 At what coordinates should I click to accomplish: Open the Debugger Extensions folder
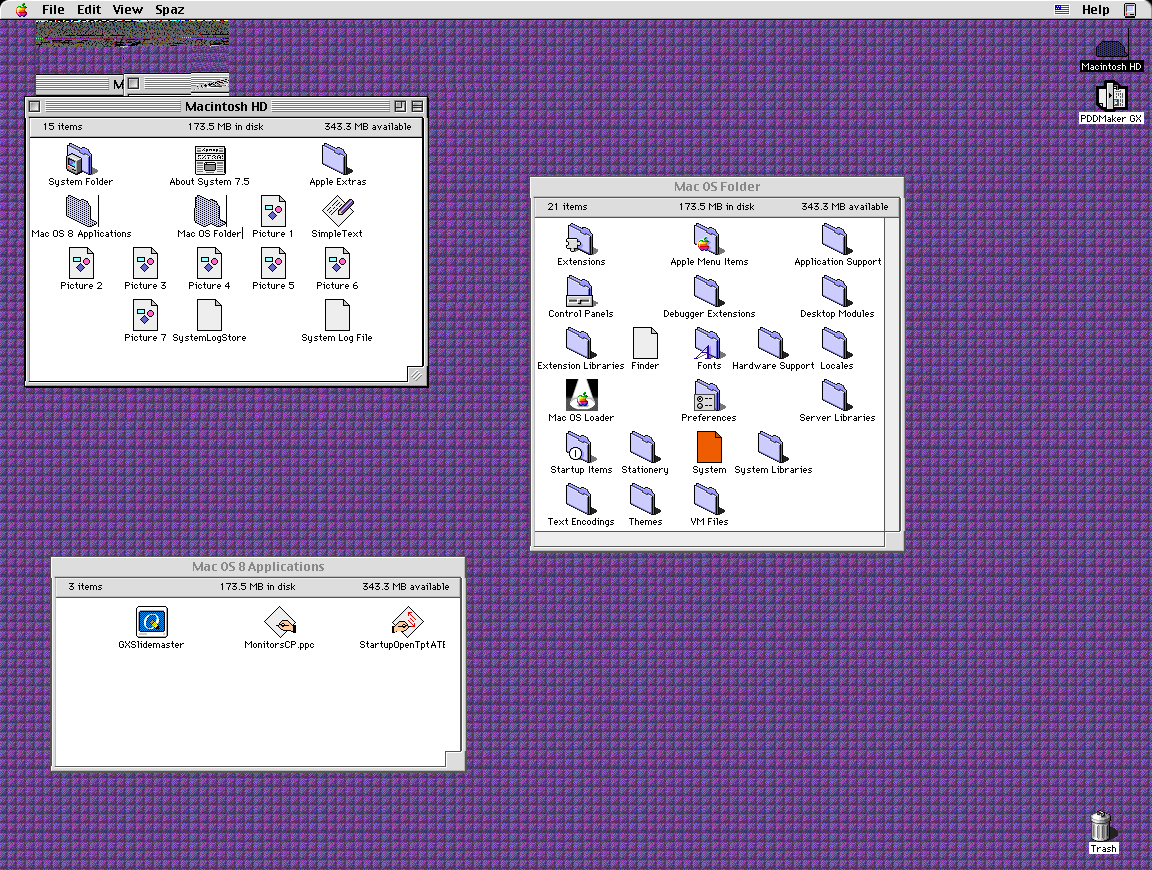point(708,292)
